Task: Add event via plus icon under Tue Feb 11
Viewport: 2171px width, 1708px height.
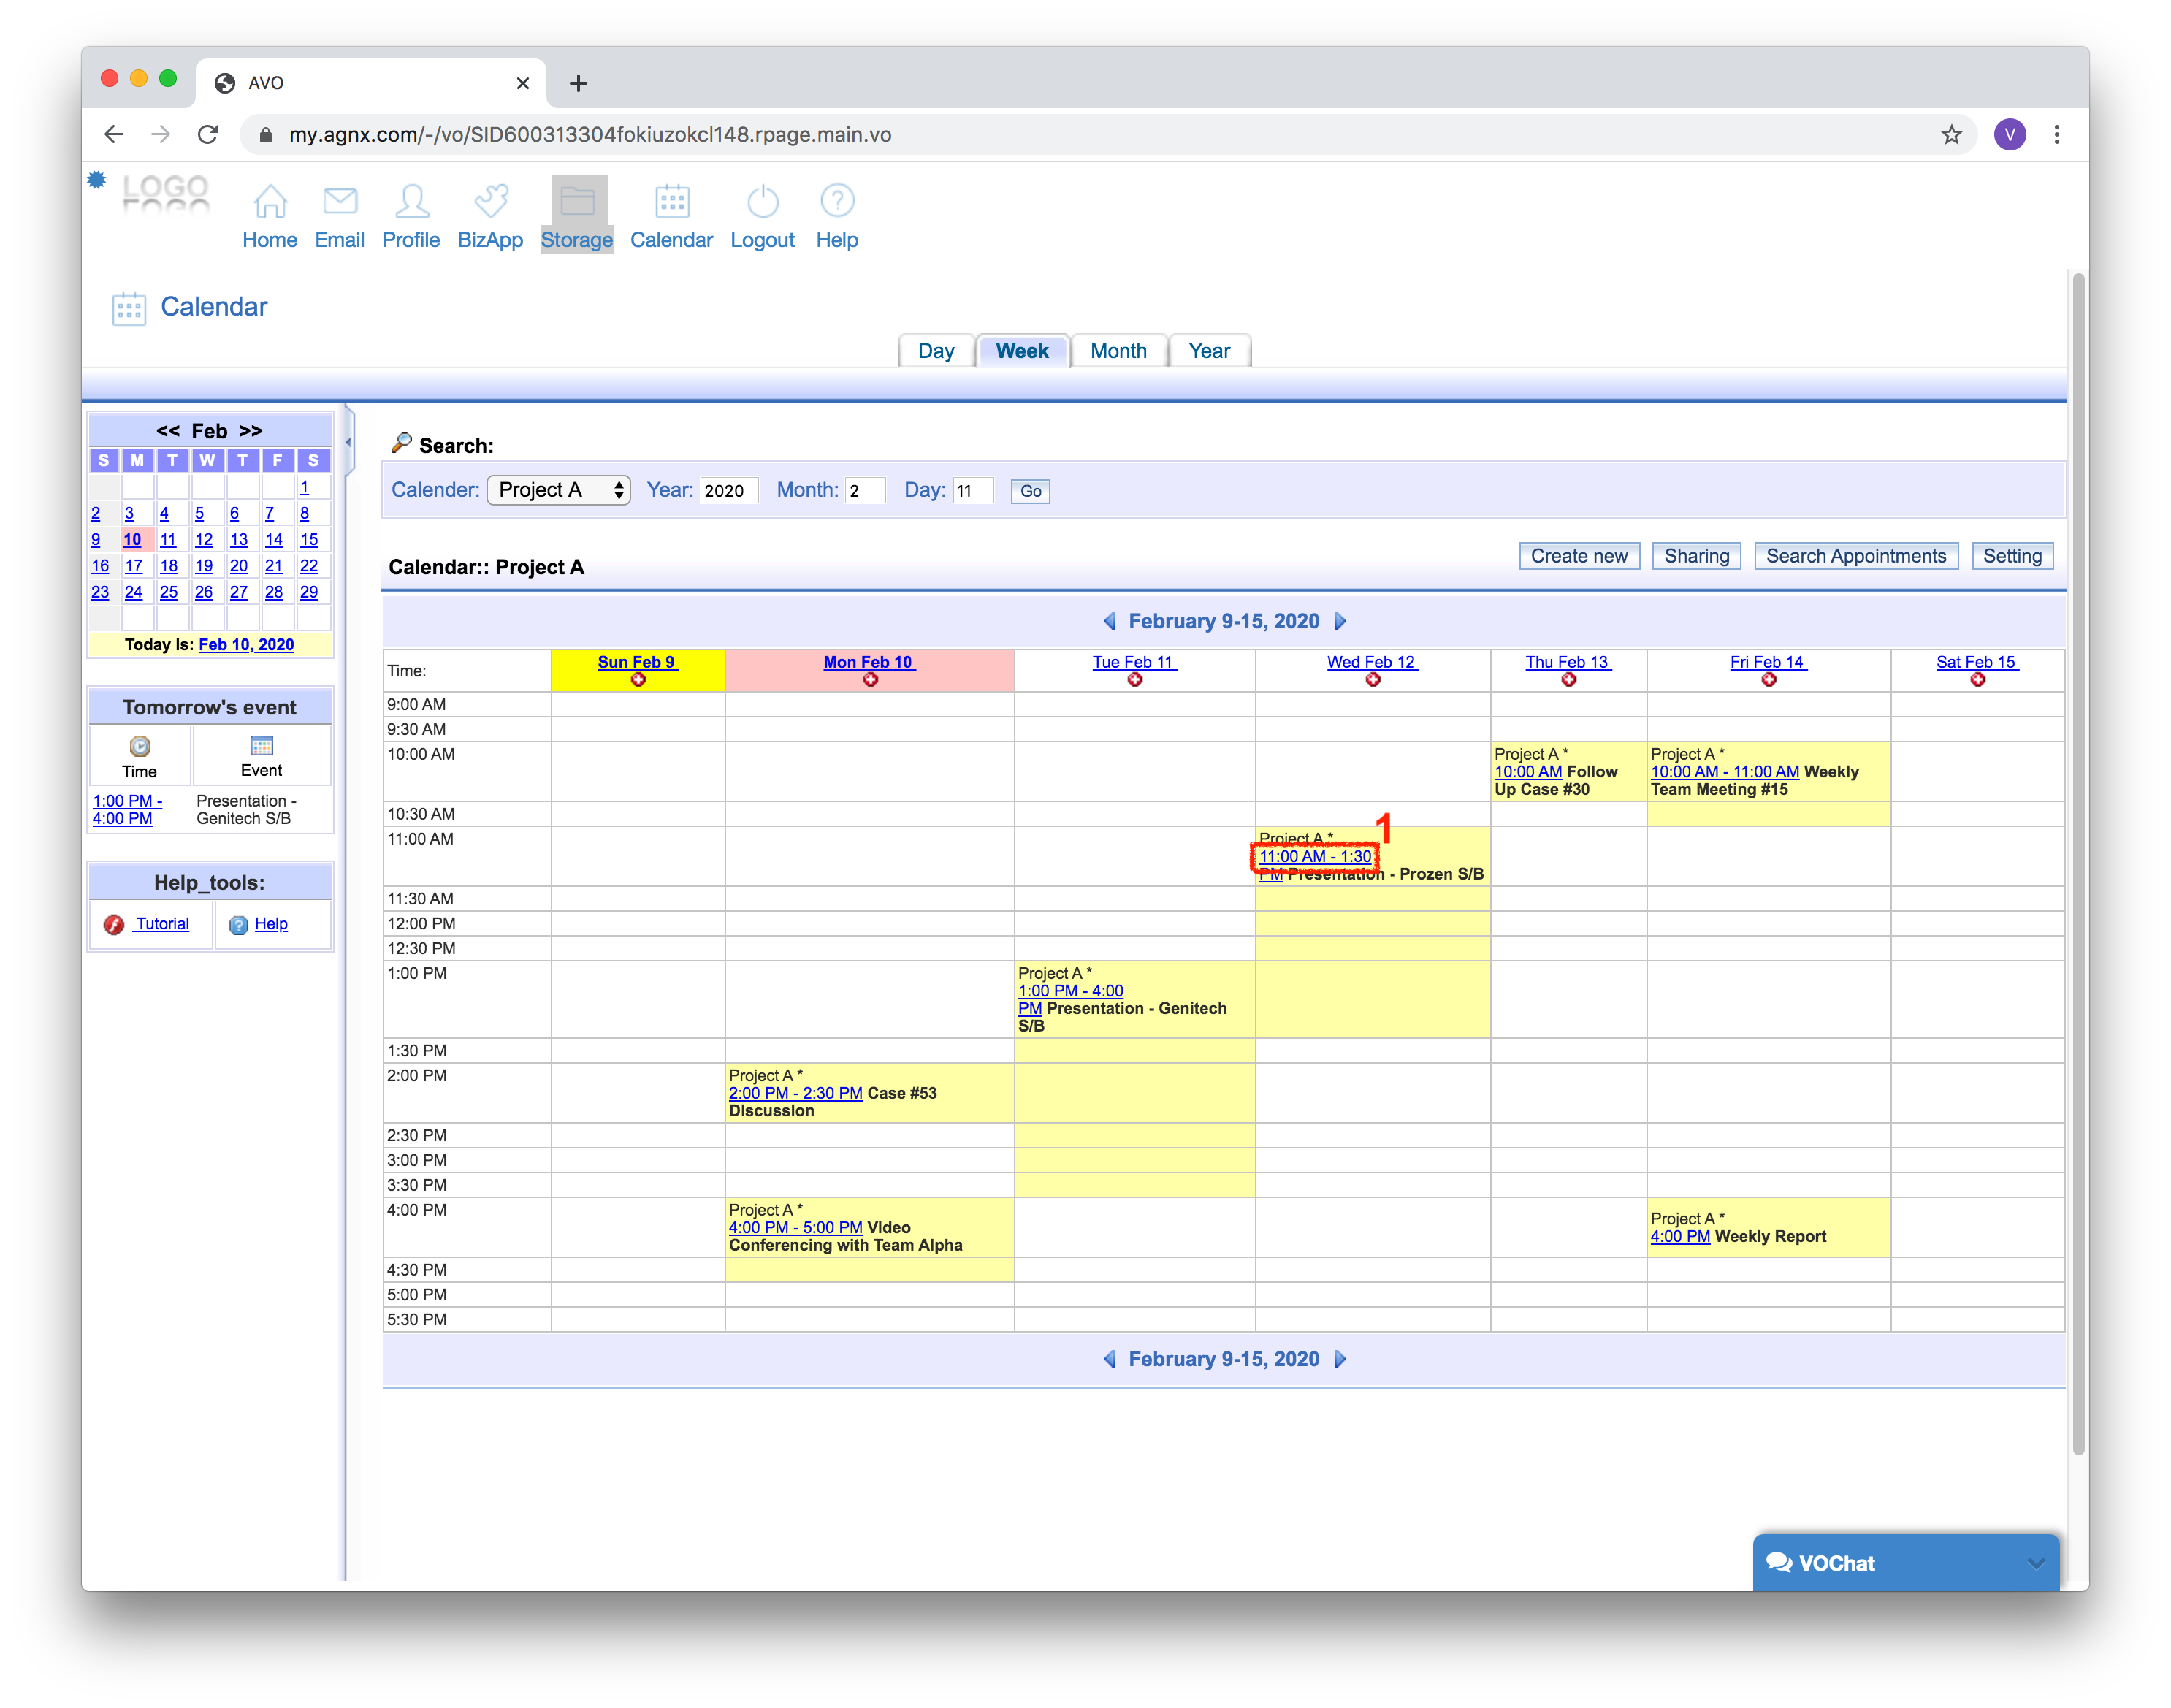Action: [1134, 680]
